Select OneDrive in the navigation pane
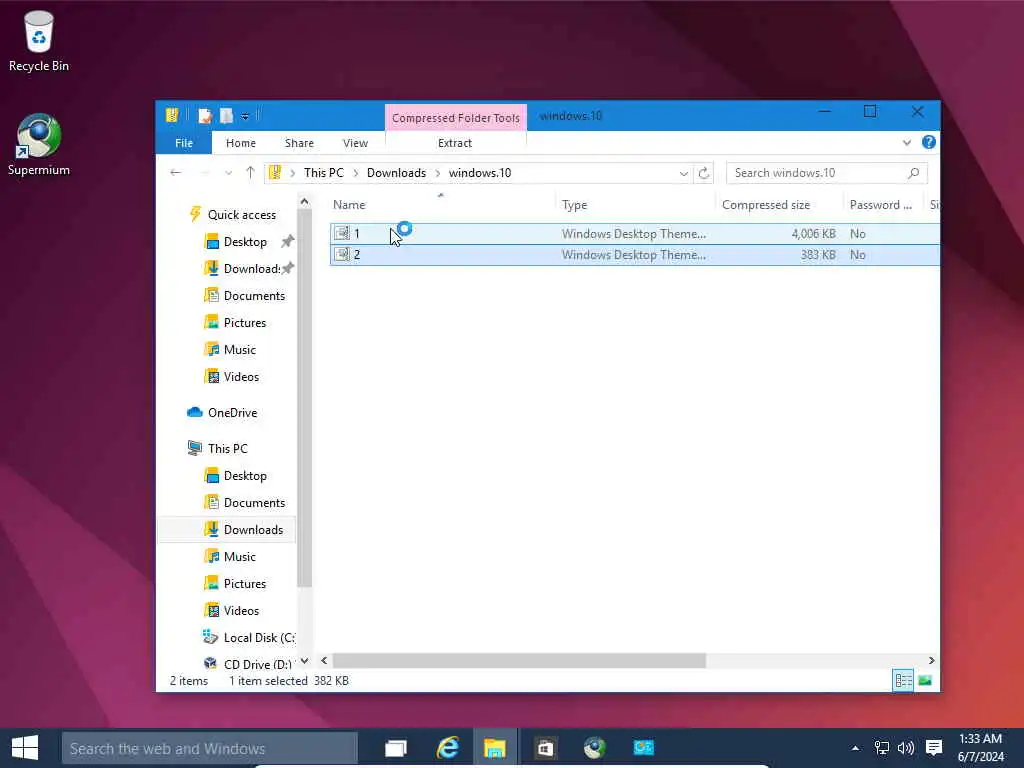 (x=232, y=413)
